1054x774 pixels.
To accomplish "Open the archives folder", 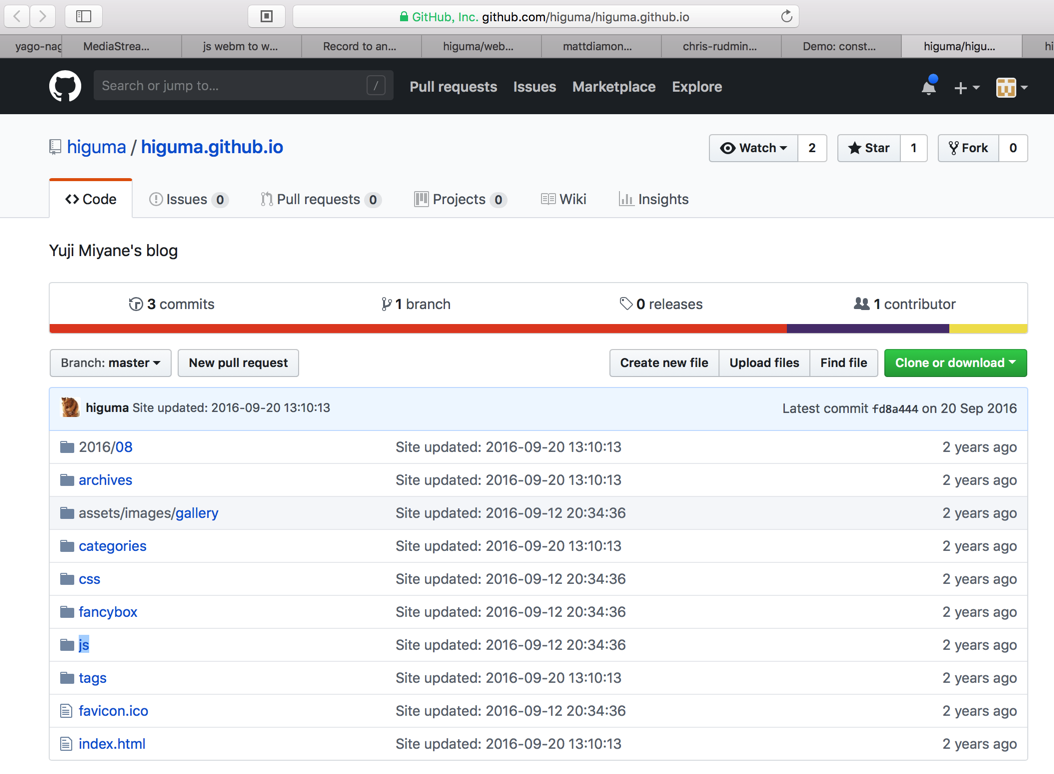I will click(x=106, y=480).
